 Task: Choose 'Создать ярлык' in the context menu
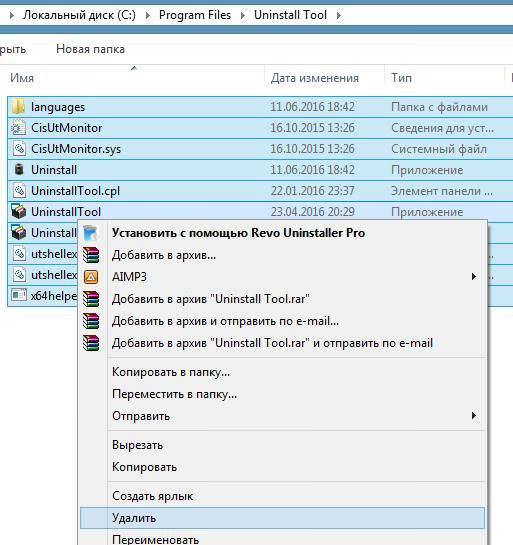tap(282, 496)
